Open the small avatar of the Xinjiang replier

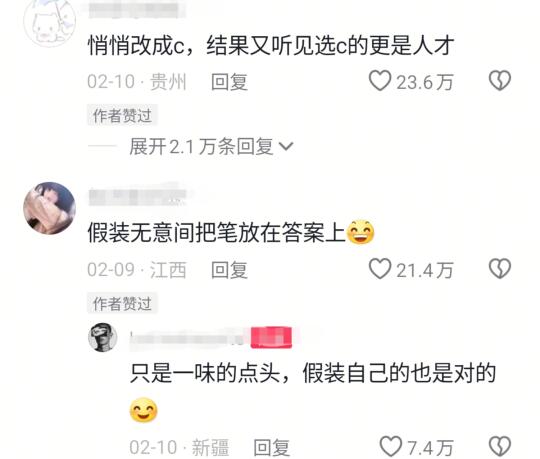point(103,337)
